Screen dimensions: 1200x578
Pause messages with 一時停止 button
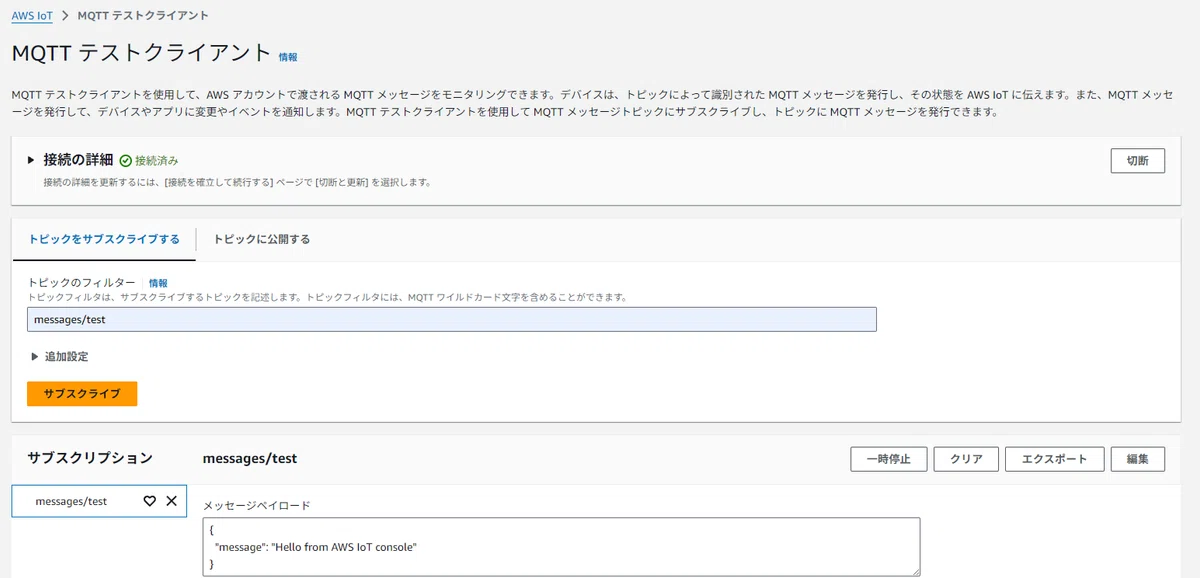tap(888, 459)
